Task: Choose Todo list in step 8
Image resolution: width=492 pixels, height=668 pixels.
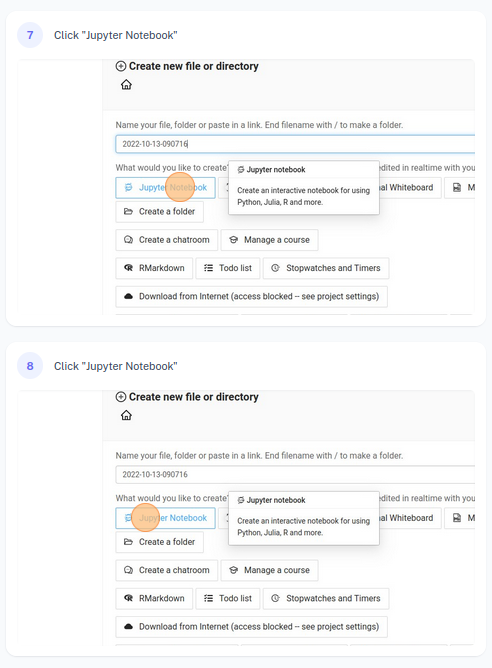Action: [228, 598]
